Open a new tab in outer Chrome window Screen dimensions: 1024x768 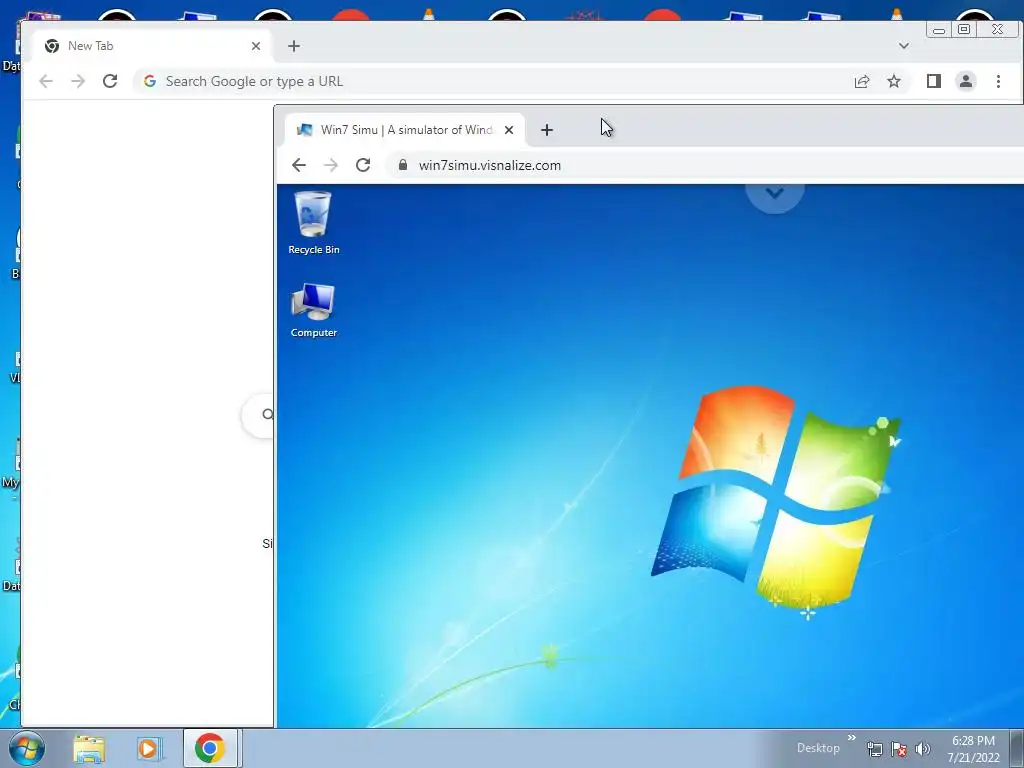point(294,46)
